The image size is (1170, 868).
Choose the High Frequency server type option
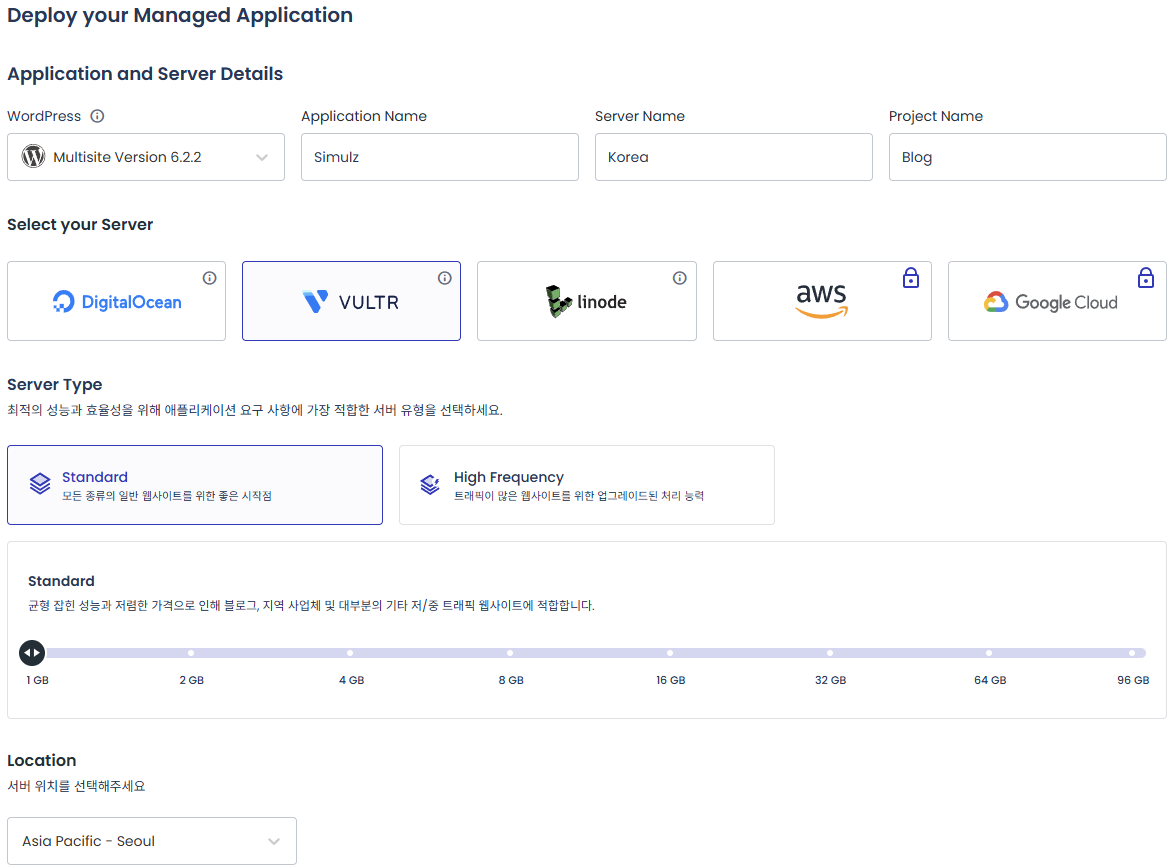(x=586, y=485)
